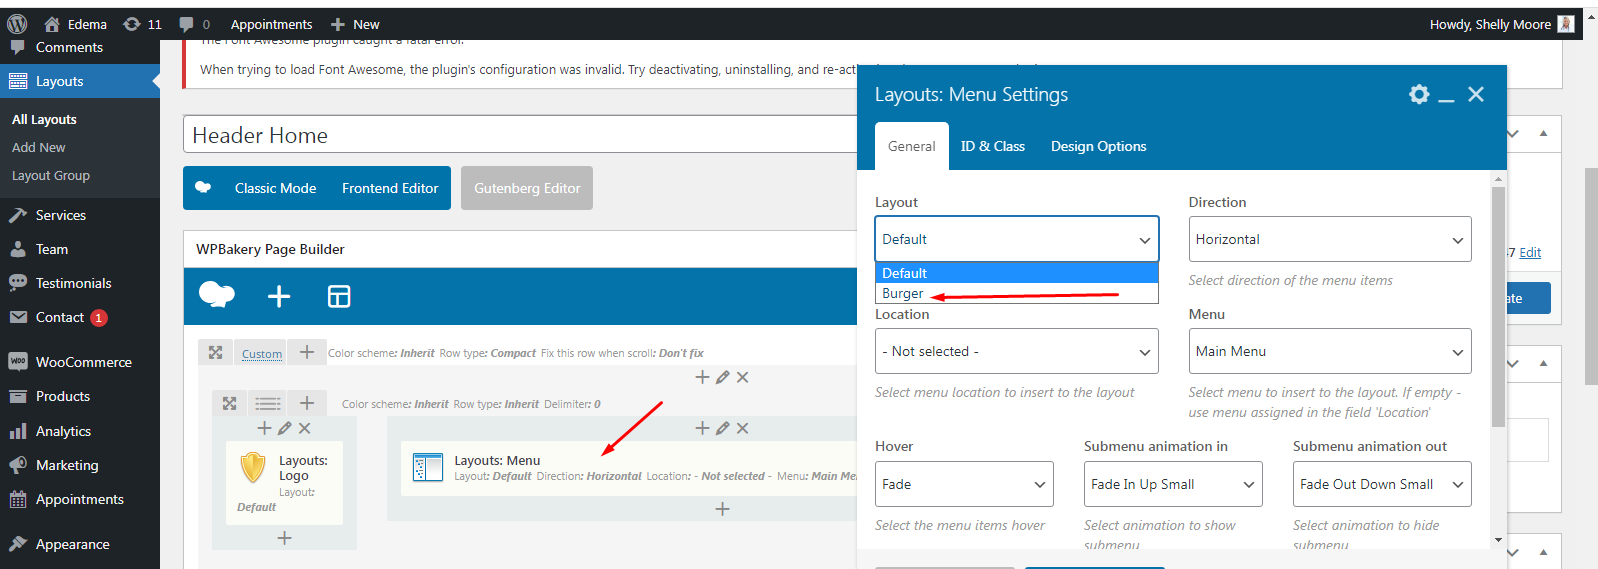Open Appointments in the sidebar
The width and height of the screenshot is (1598, 569).
[x=80, y=499]
